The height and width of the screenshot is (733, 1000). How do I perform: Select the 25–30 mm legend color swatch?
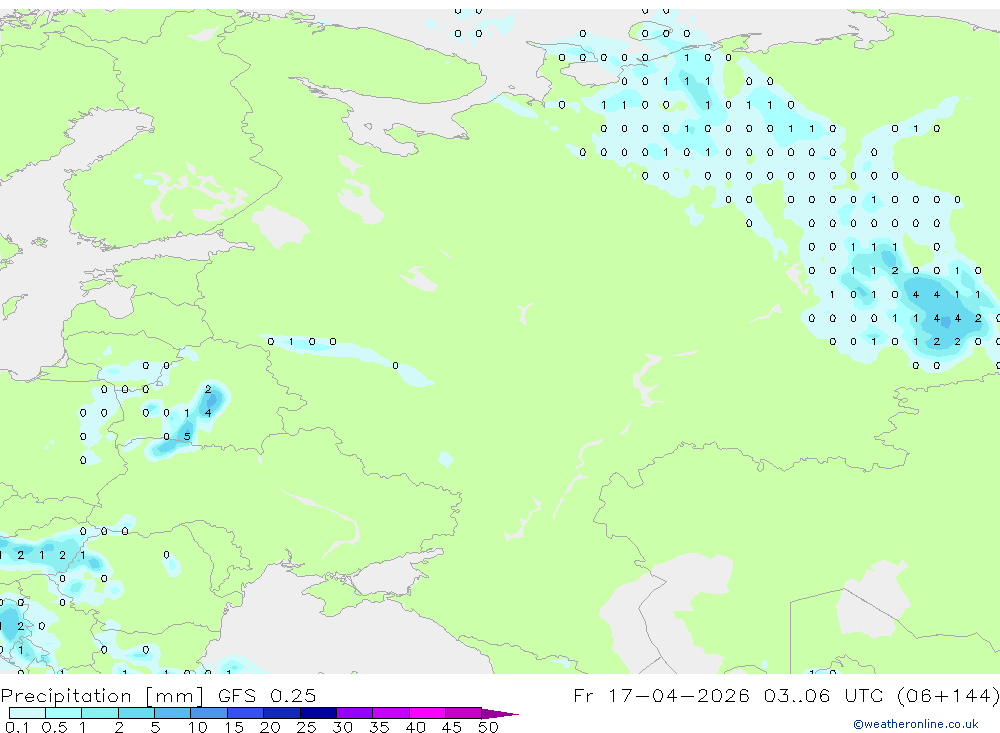pyautogui.click(x=318, y=713)
